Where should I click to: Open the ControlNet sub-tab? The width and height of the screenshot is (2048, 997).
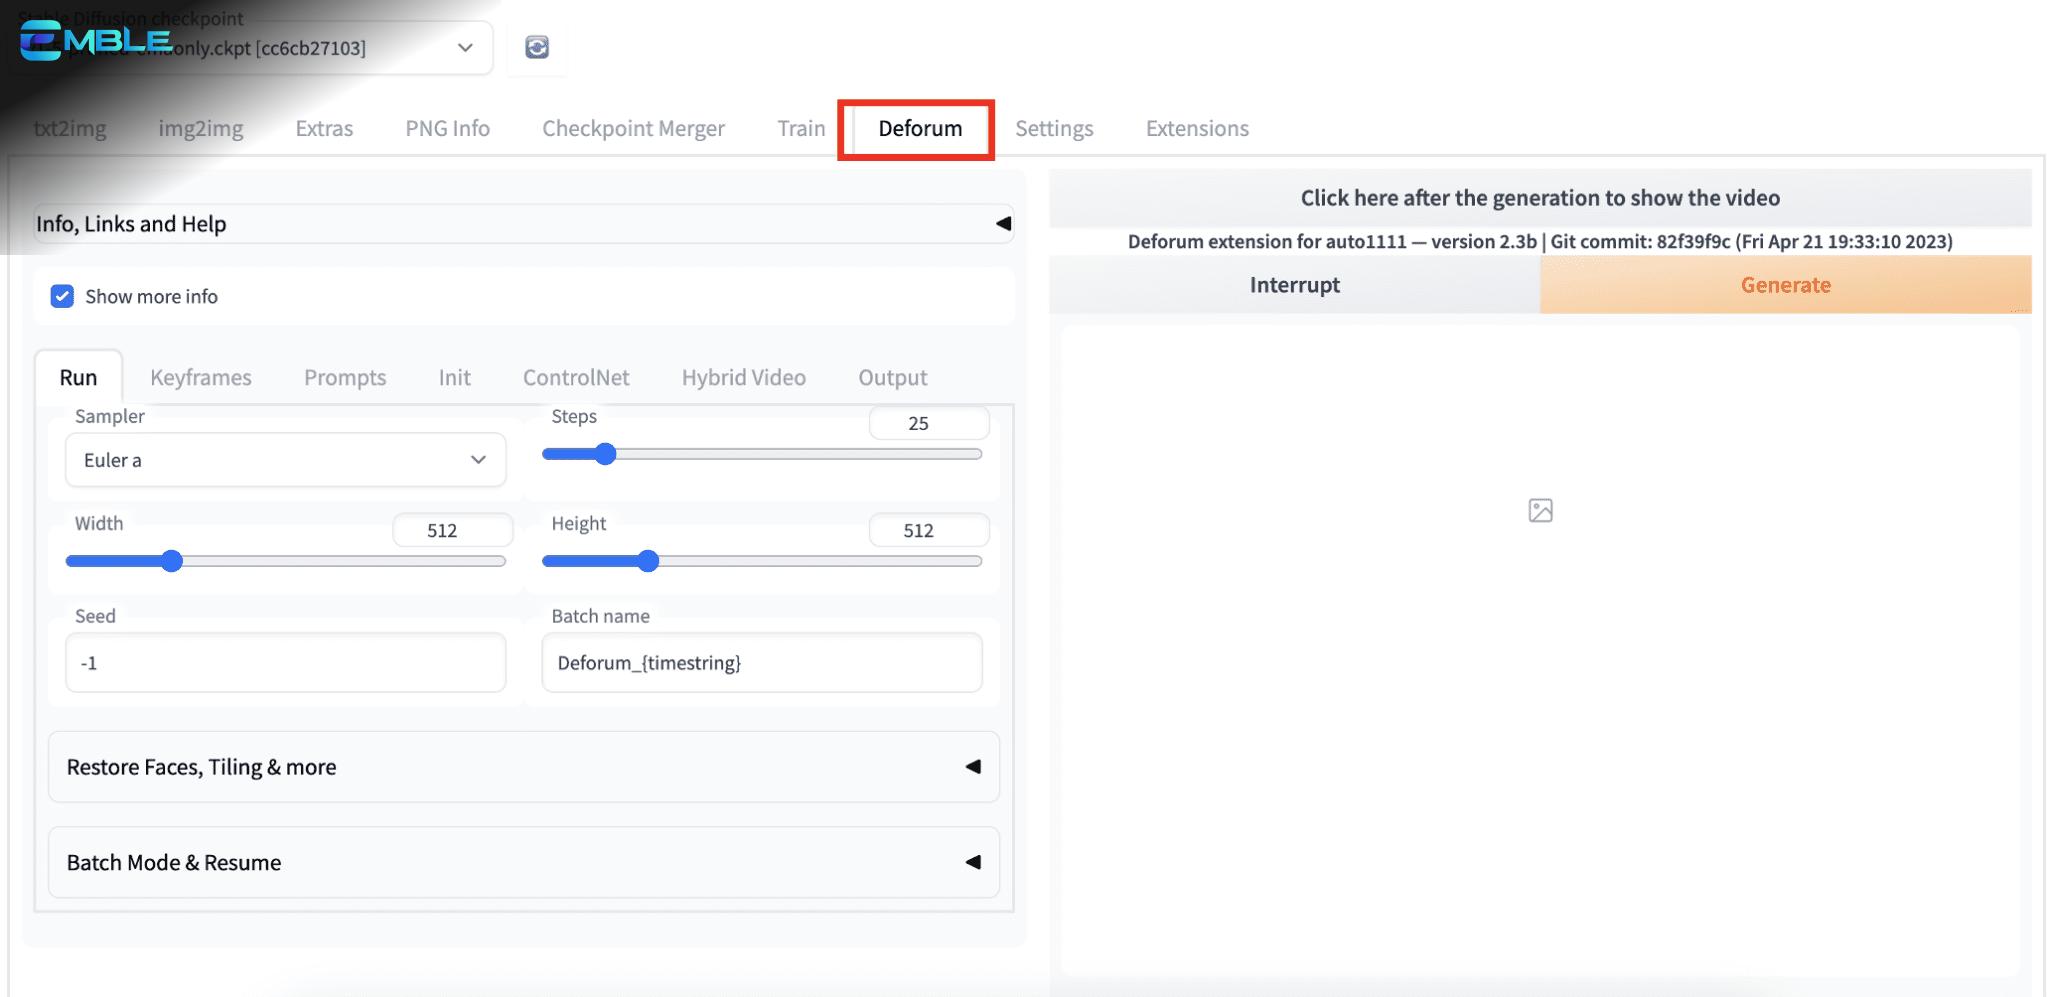pos(576,377)
